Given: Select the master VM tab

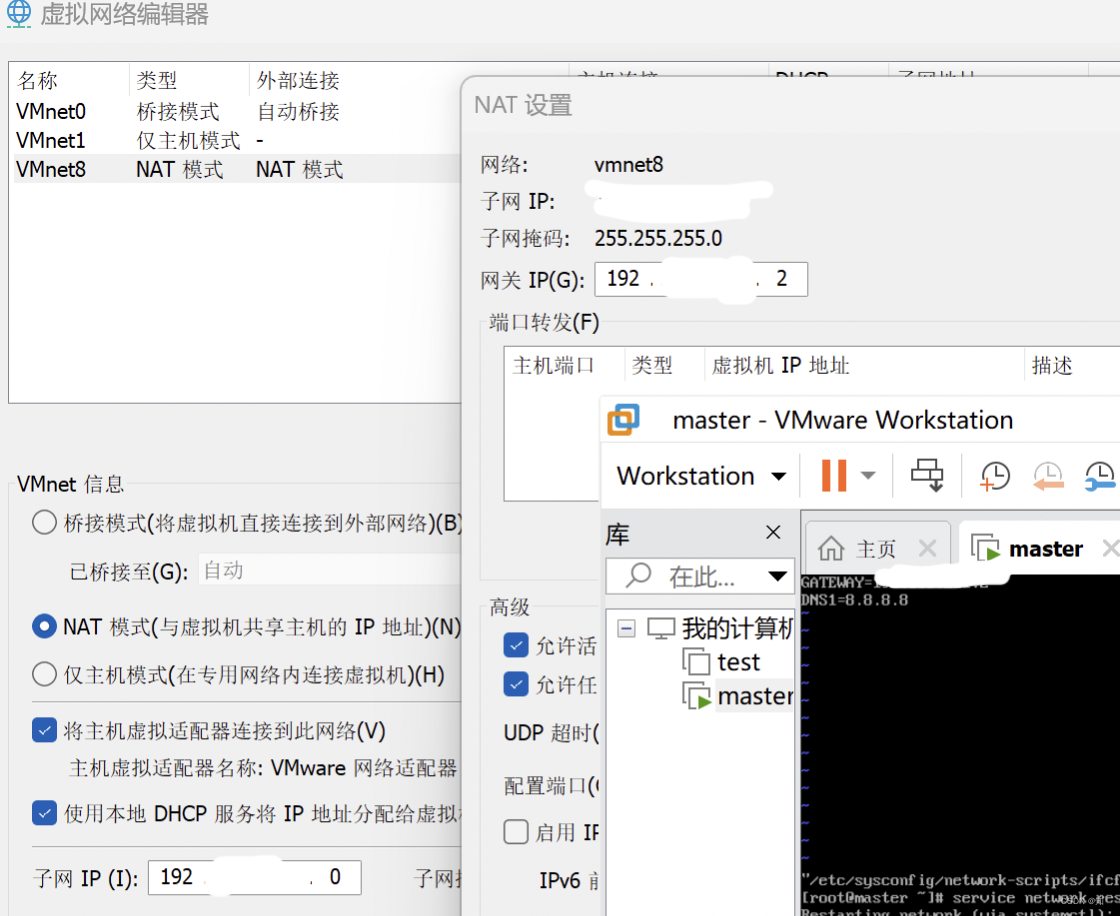Looking at the screenshot, I should [1044, 547].
